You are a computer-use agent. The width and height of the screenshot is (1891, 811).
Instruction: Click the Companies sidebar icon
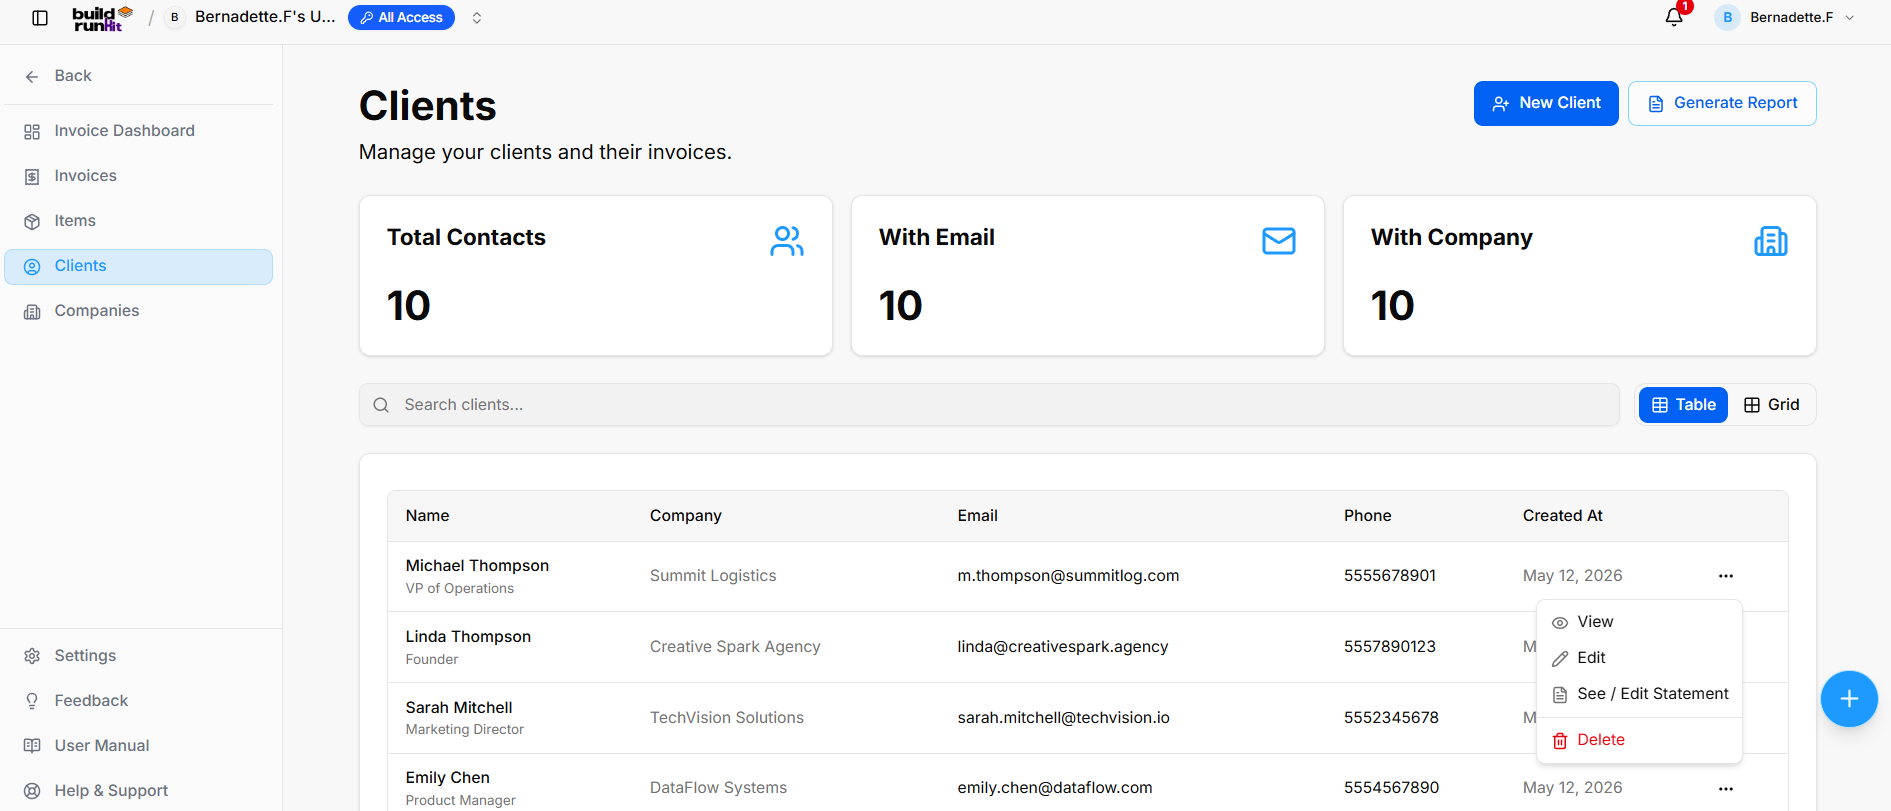32,312
